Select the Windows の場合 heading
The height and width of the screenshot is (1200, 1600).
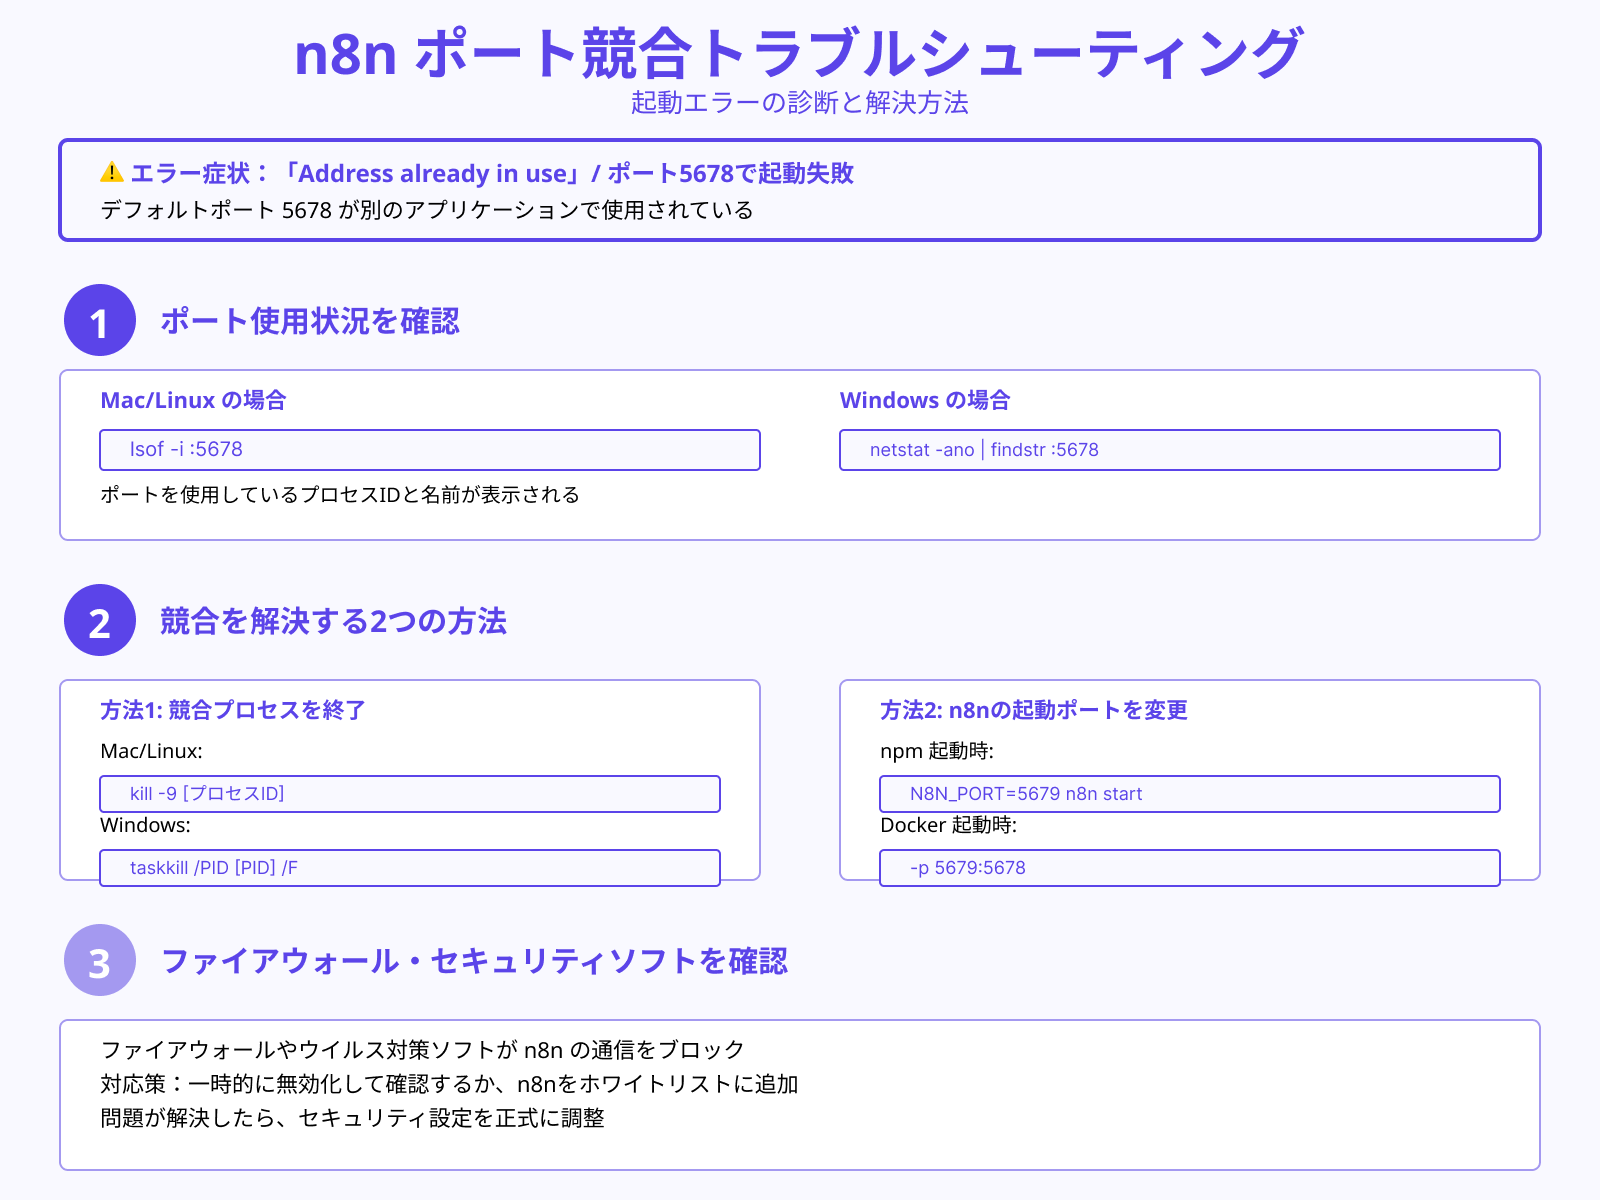click(925, 400)
